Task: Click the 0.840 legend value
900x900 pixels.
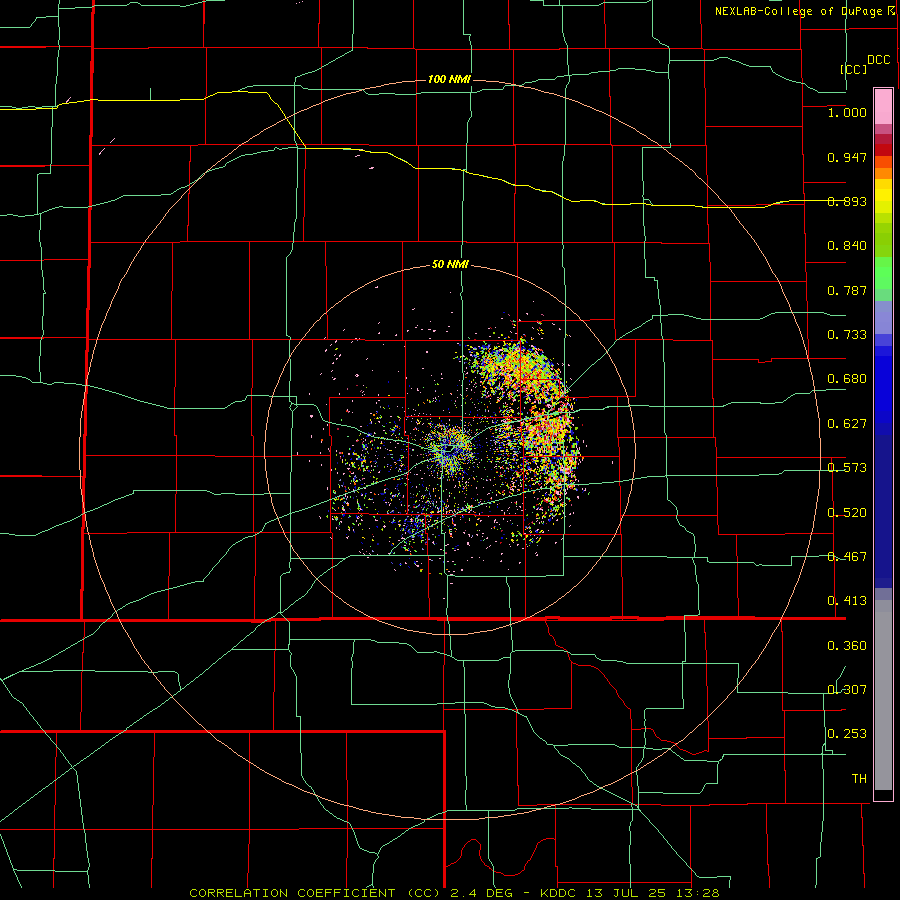Action: [847, 246]
